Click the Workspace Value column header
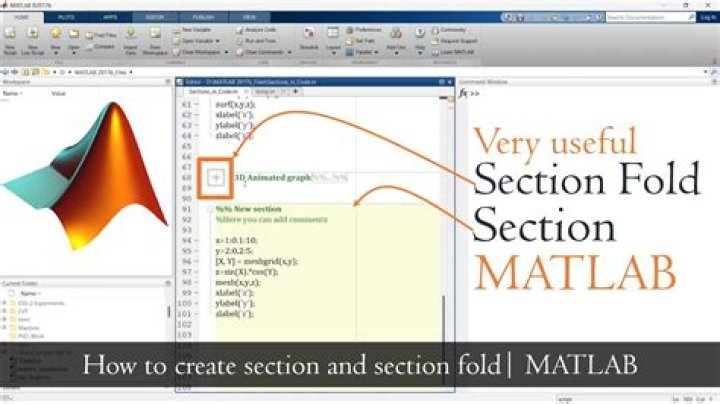This screenshot has height=404, width=720. (59, 93)
